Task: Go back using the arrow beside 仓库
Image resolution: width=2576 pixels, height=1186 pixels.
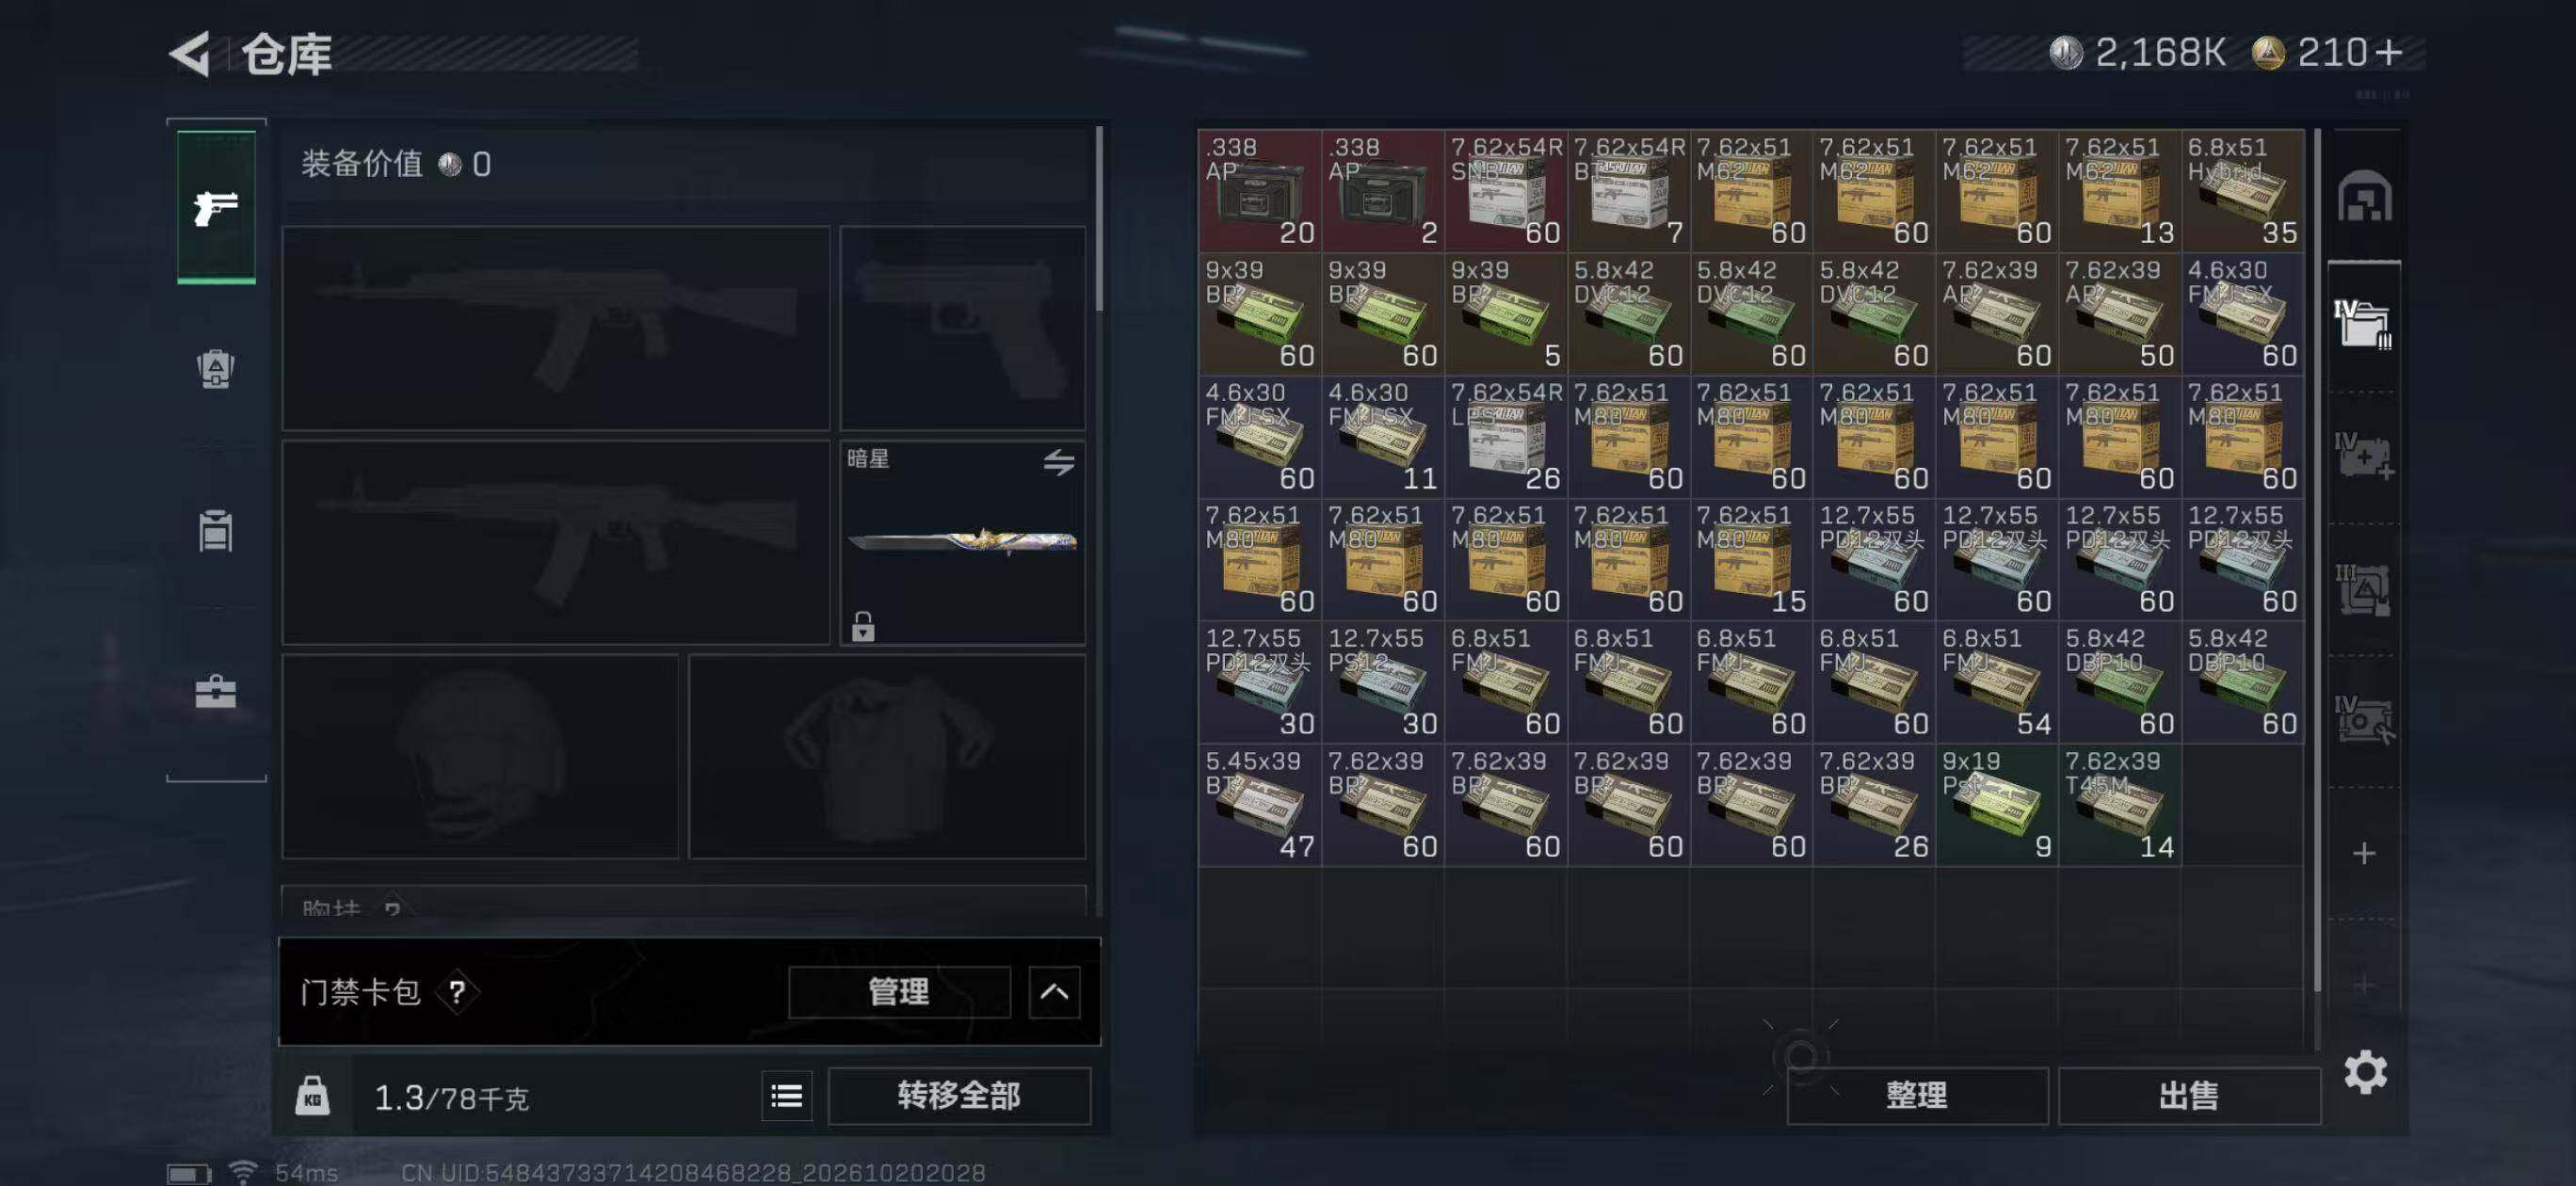Action: click(190, 53)
